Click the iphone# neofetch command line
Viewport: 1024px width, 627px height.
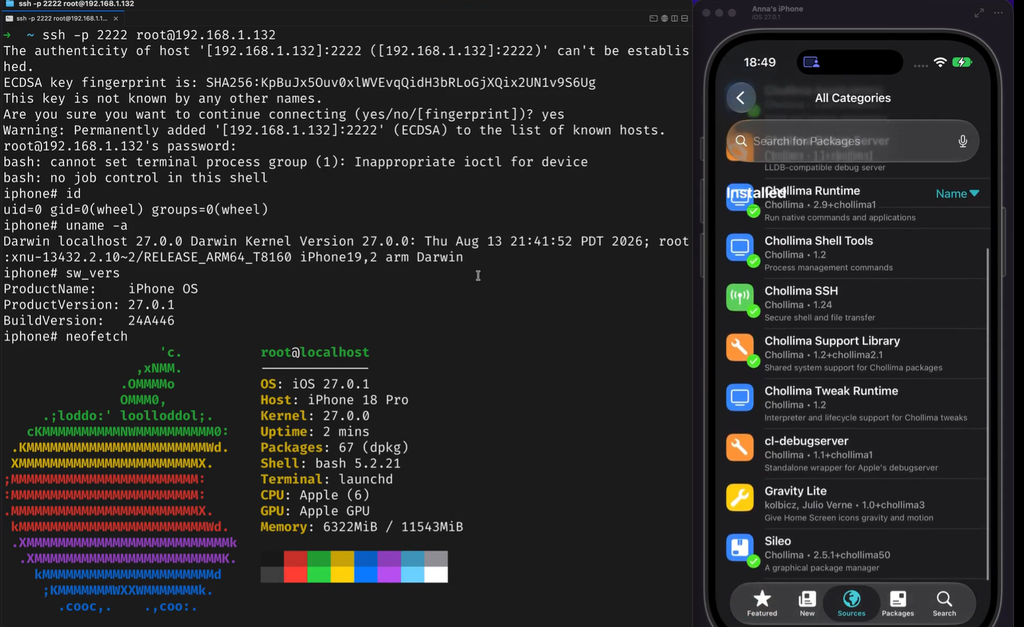click(65, 337)
